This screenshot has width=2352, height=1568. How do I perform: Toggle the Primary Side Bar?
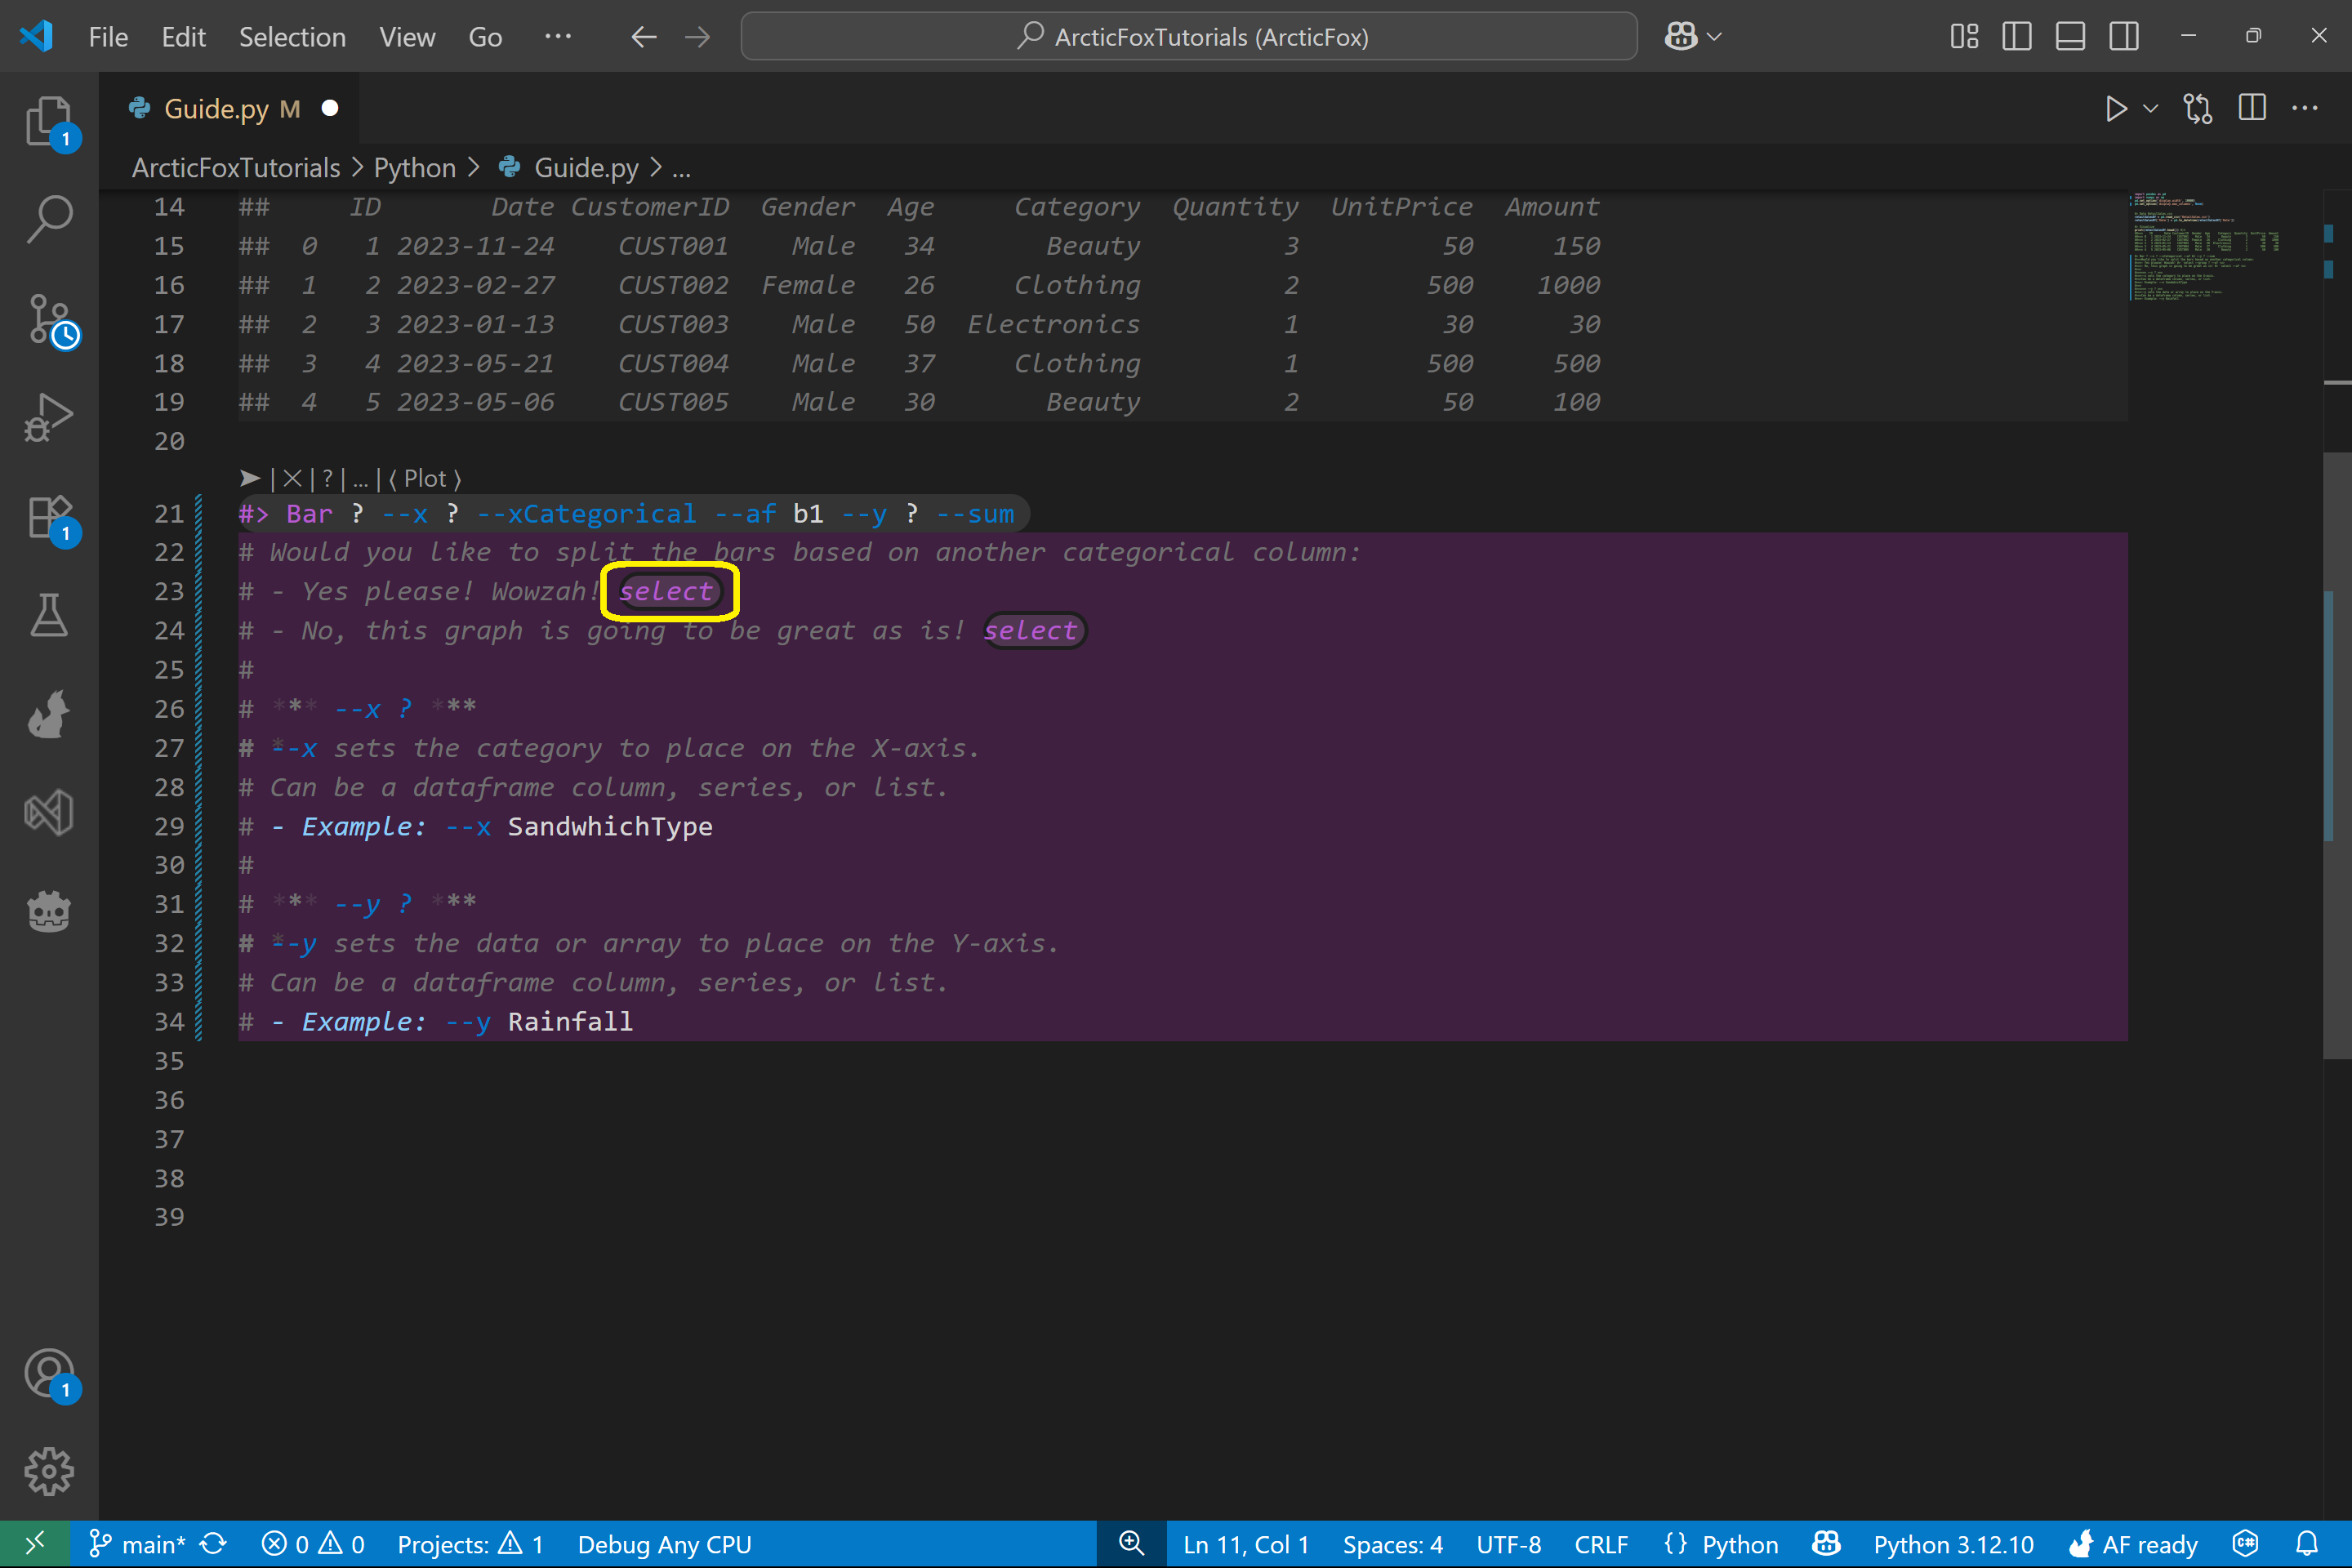[2017, 37]
